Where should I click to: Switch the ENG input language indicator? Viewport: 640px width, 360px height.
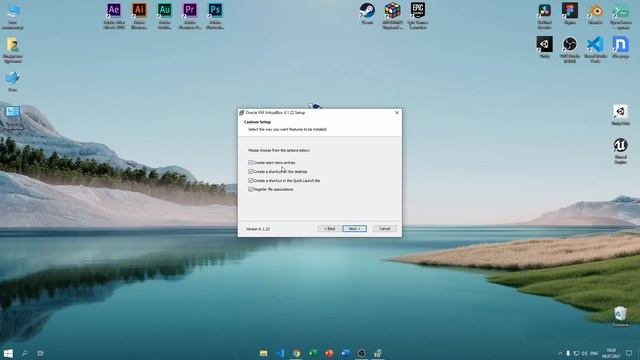[x=594, y=353]
